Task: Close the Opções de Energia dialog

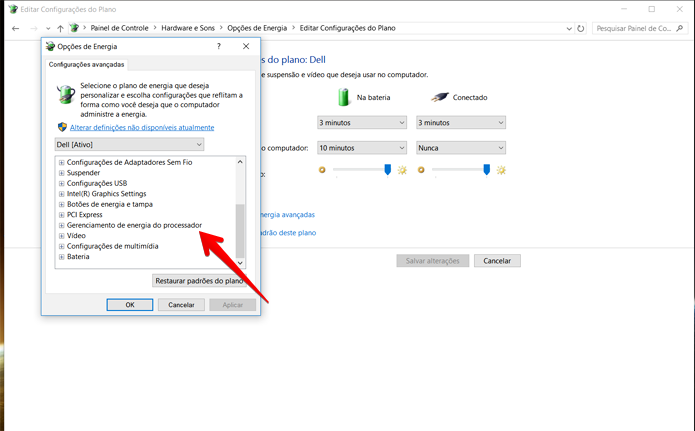Action: [246, 46]
